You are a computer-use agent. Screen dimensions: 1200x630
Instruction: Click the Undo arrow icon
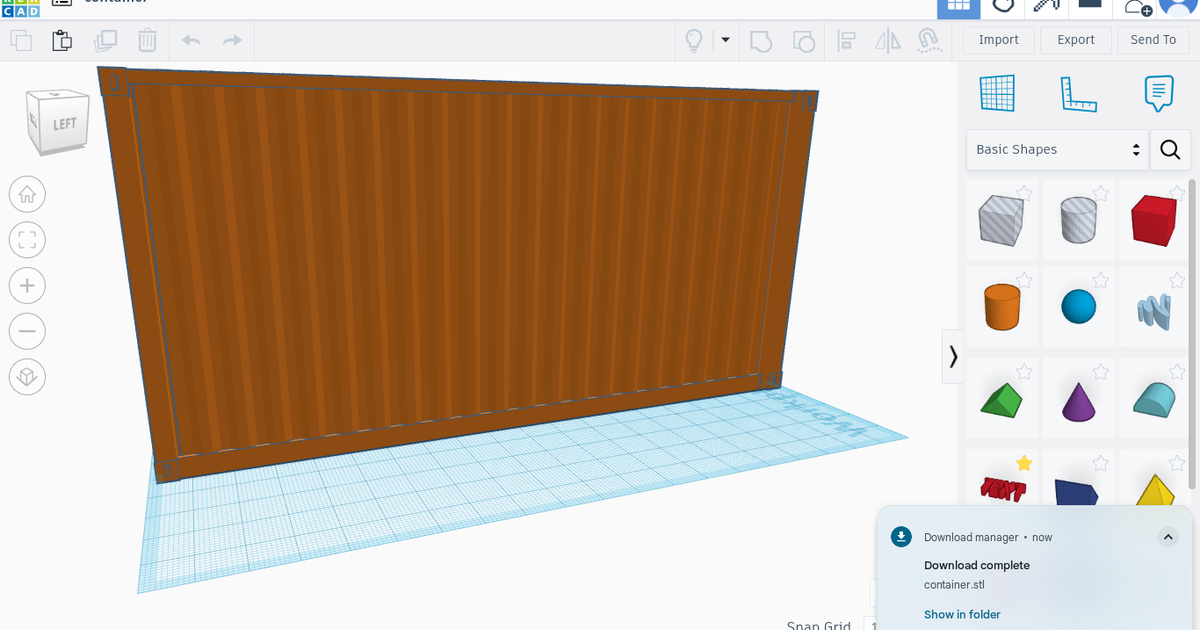pyautogui.click(x=190, y=40)
